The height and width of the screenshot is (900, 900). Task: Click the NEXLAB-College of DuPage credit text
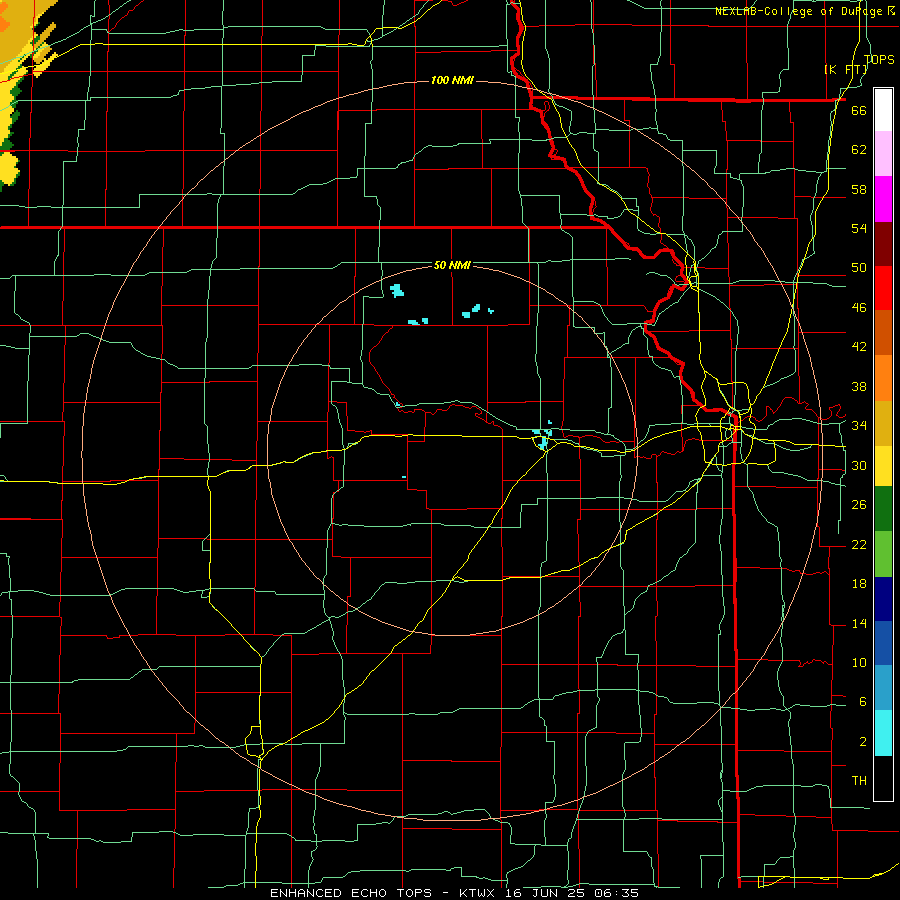click(x=800, y=11)
